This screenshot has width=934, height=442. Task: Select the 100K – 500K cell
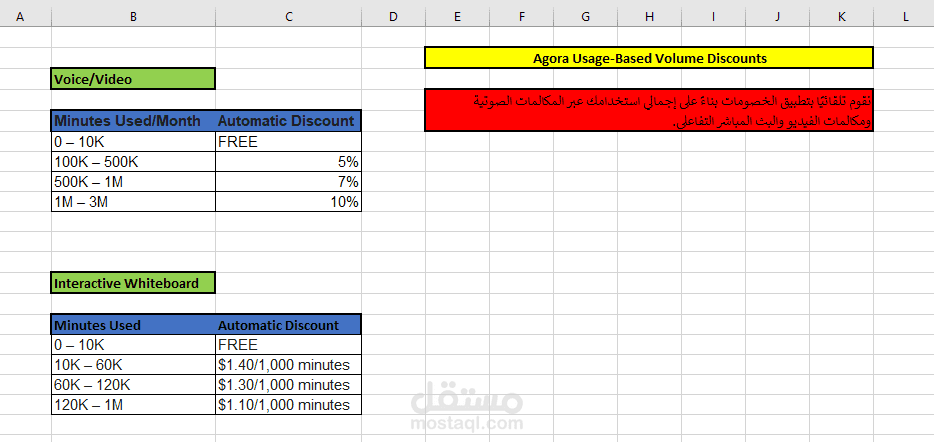[133, 162]
